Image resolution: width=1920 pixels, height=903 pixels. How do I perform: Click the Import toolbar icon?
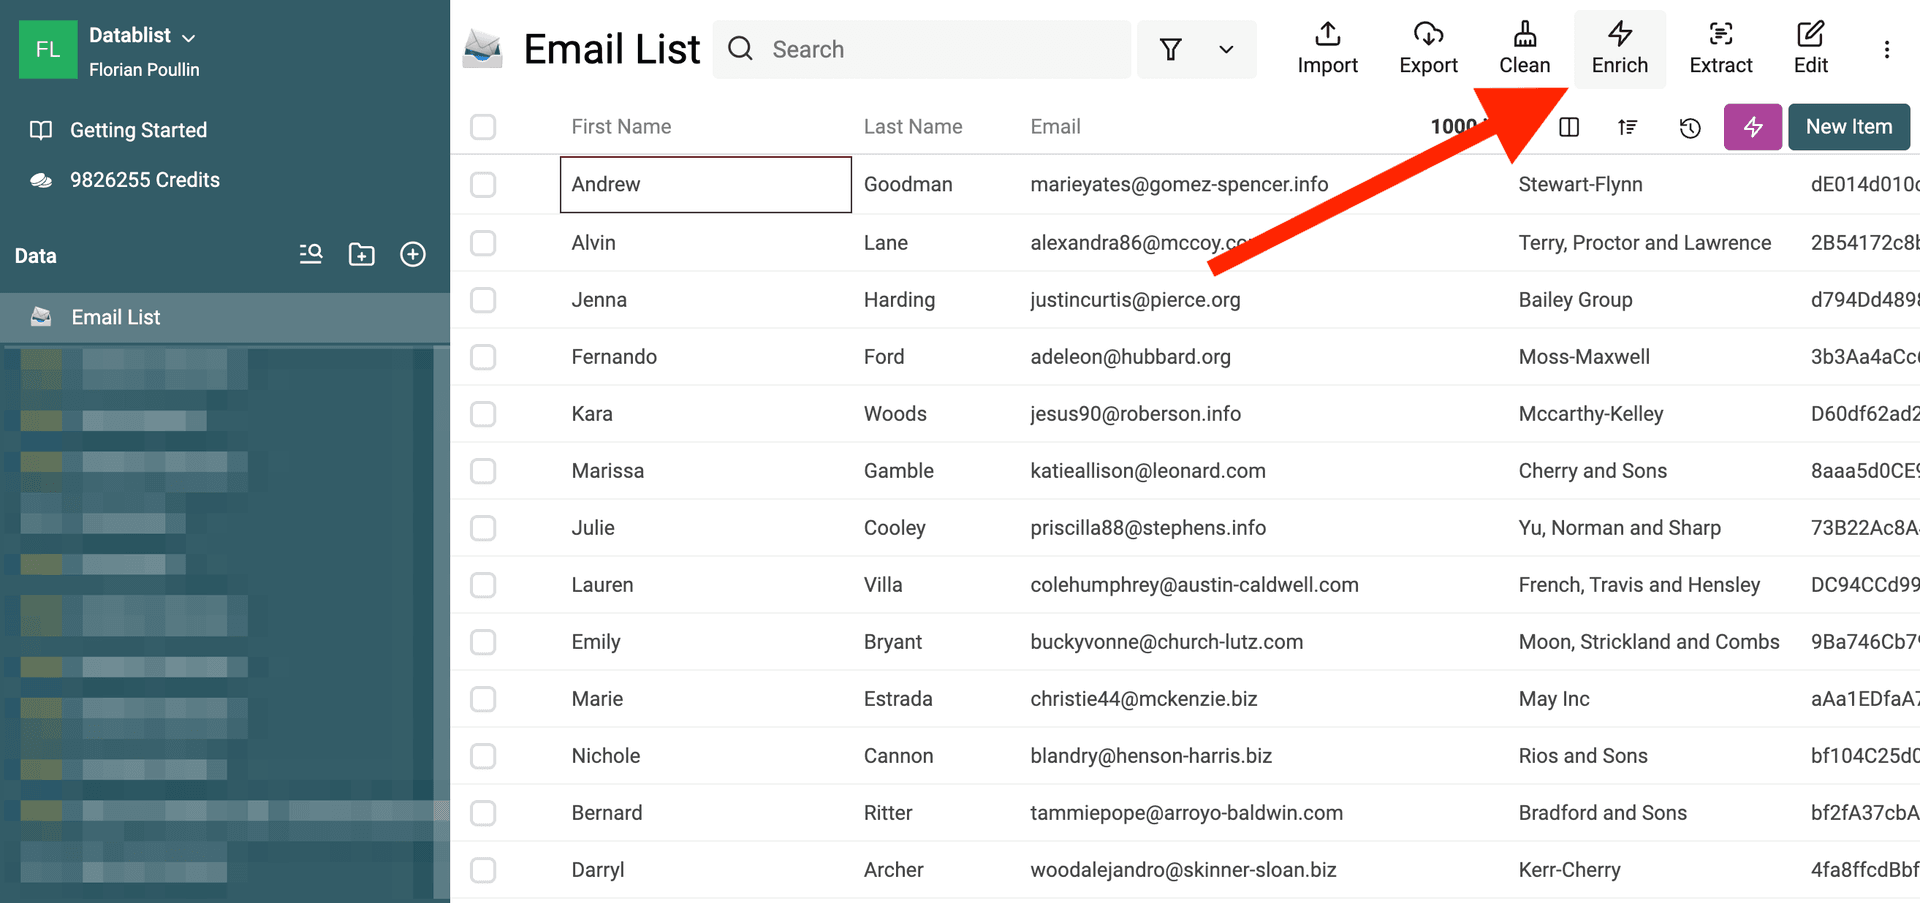[x=1327, y=48]
